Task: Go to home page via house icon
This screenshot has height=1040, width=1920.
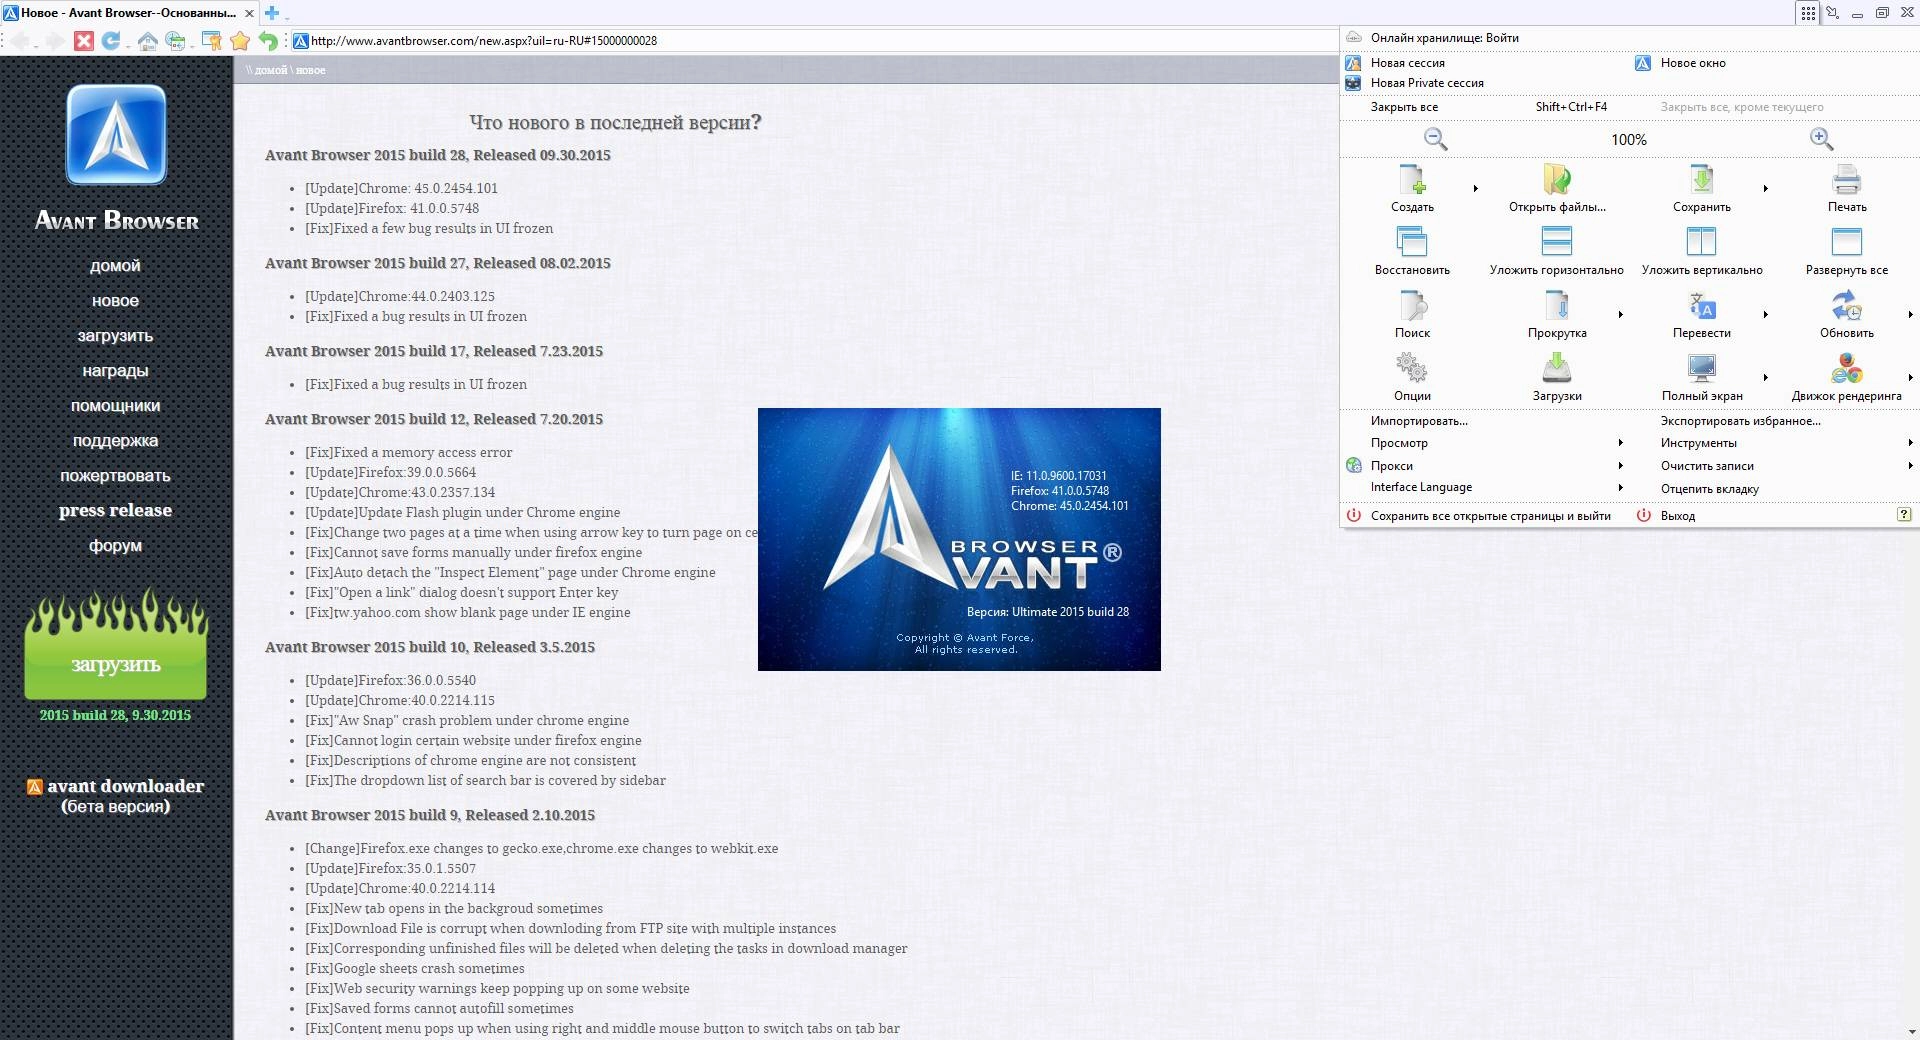Action: (x=147, y=41)
